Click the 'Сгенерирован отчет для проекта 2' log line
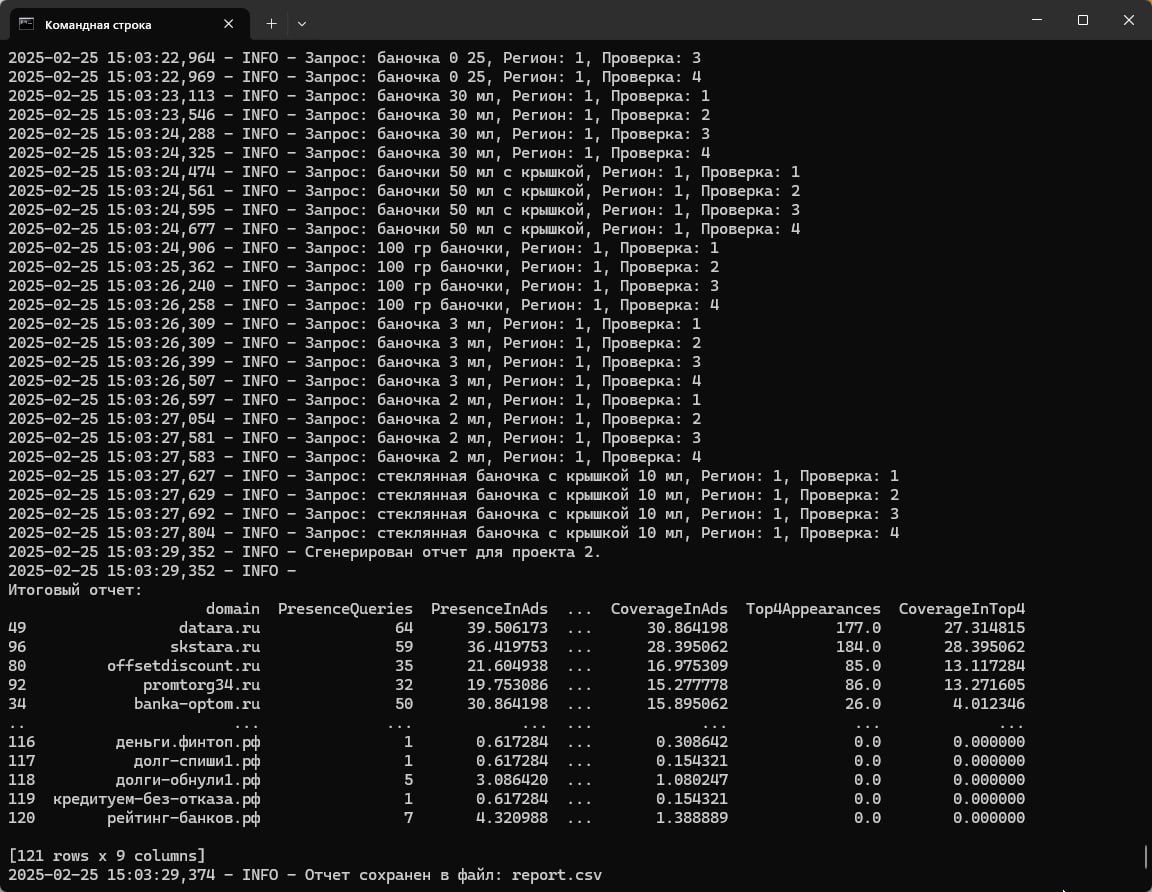This screenshot has height=892, width=1152. tap(304, 552)
